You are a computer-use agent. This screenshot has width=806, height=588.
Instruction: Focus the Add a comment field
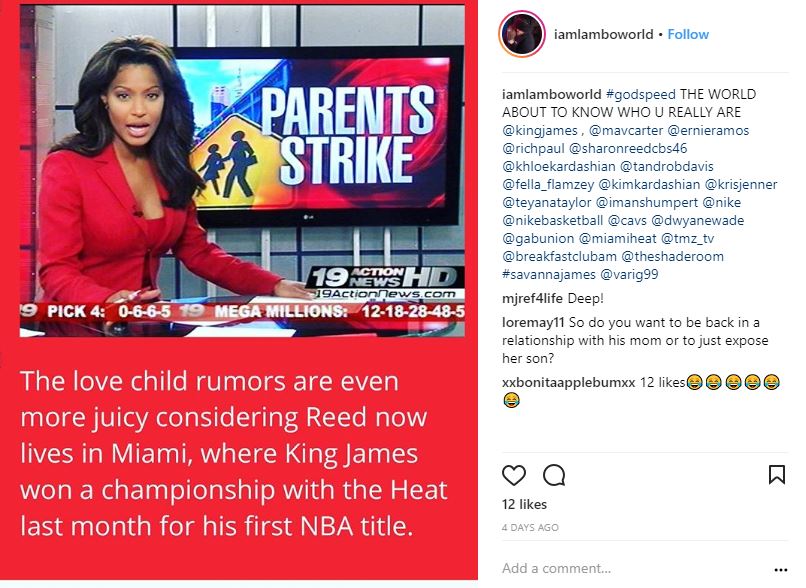tap(635, 568)
